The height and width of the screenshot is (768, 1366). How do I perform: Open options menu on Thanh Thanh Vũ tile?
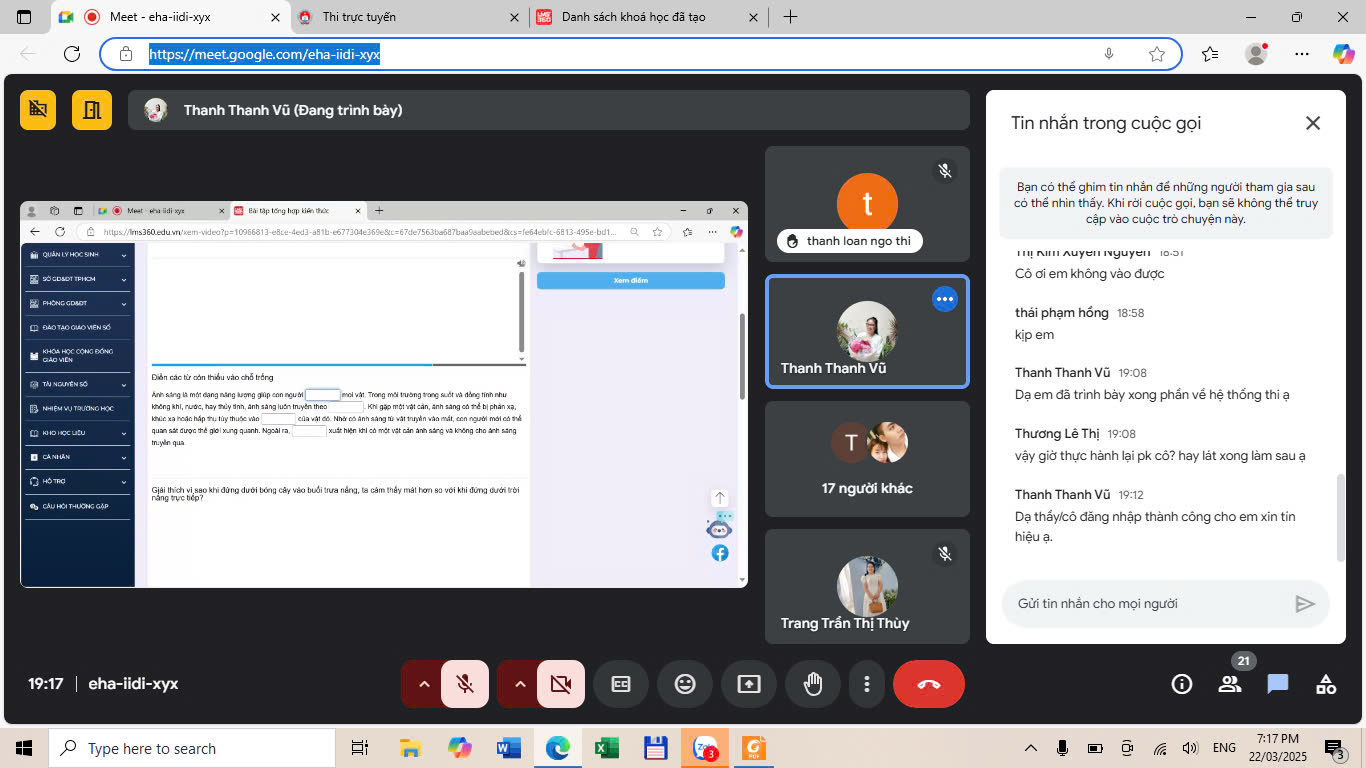(x=944, y=299)
